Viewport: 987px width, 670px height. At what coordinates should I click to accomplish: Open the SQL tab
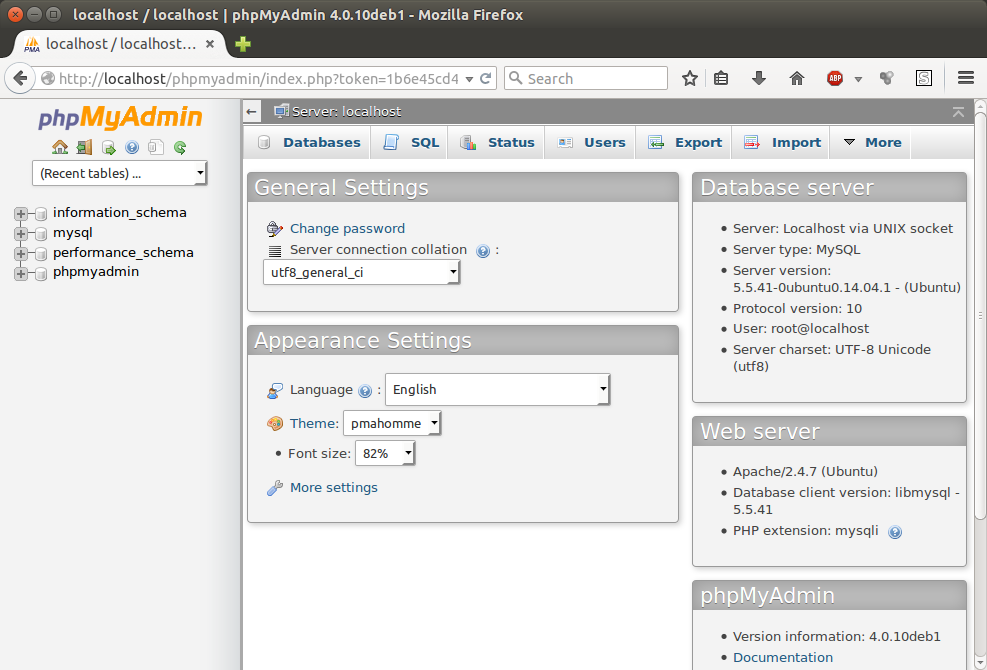pyautogui.click(x=411, y=142)
